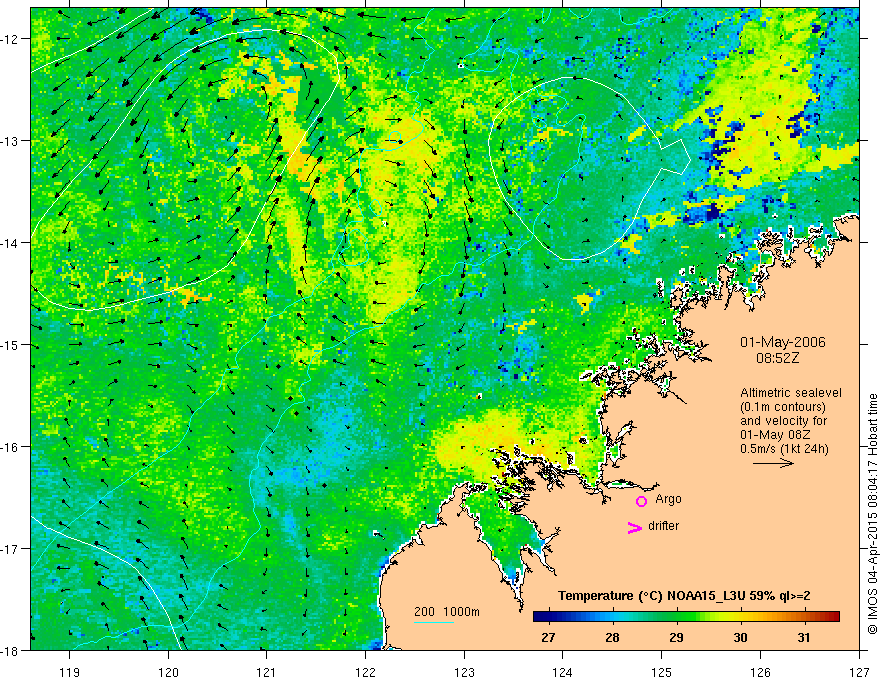
Task: Click the 124 longitude axis label
Action: [x=563, y=672]
